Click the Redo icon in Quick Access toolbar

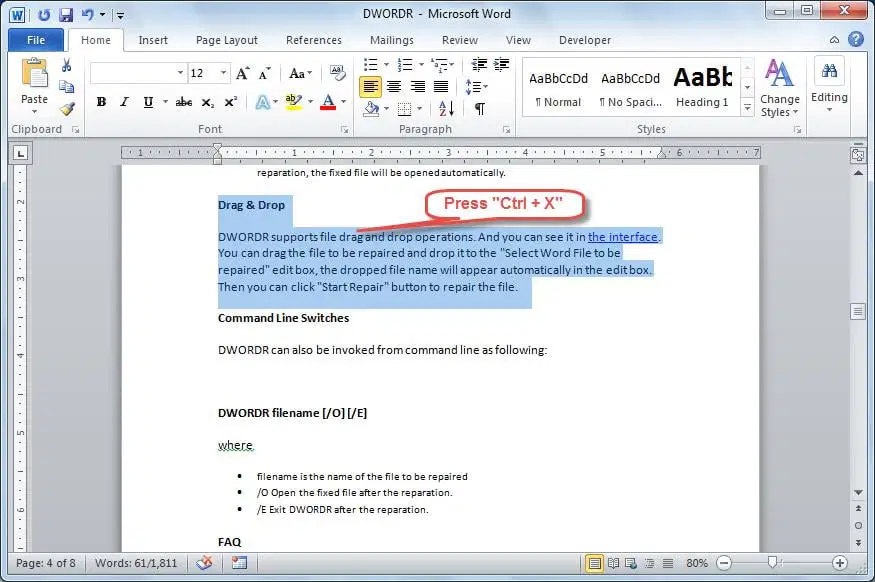pos(44,15)
